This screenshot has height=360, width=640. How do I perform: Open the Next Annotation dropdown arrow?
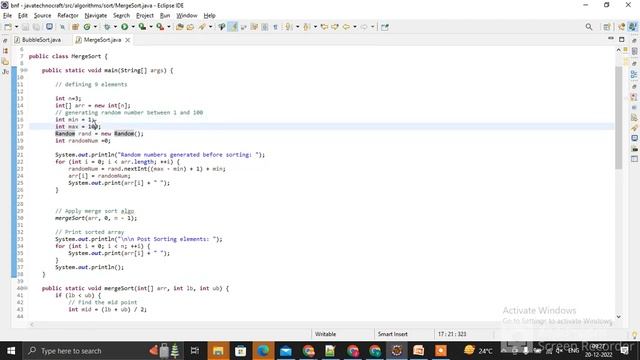298,27
